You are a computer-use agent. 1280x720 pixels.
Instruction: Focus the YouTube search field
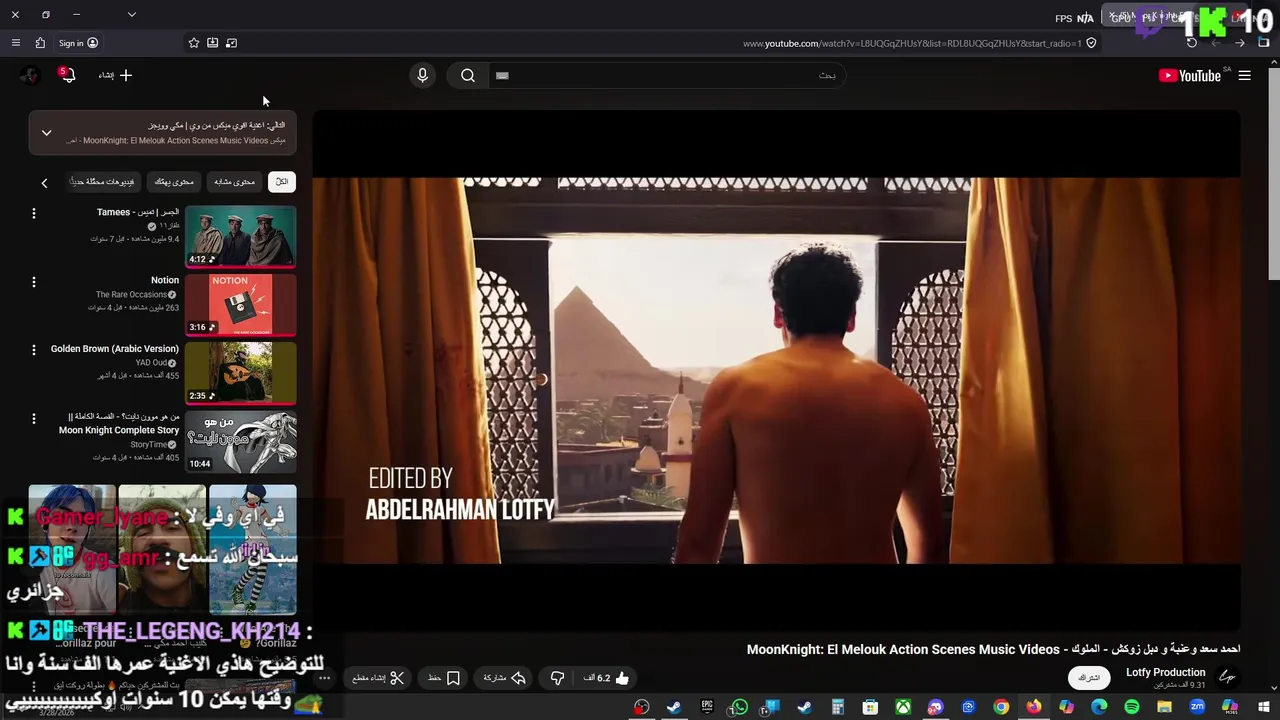665,75
